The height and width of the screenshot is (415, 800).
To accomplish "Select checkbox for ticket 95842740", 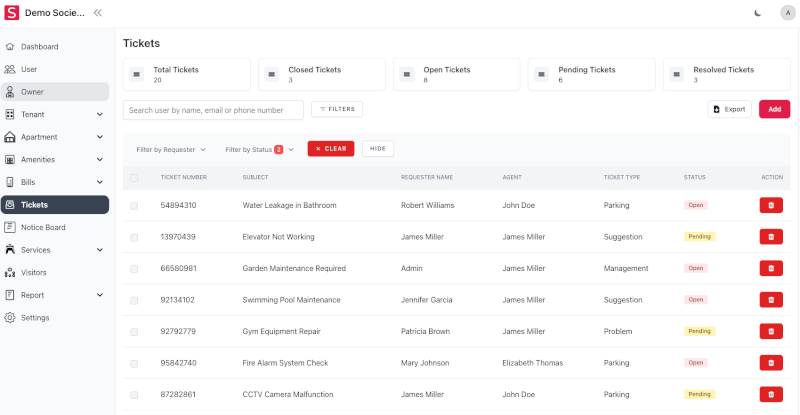I will tap(134, 363).
